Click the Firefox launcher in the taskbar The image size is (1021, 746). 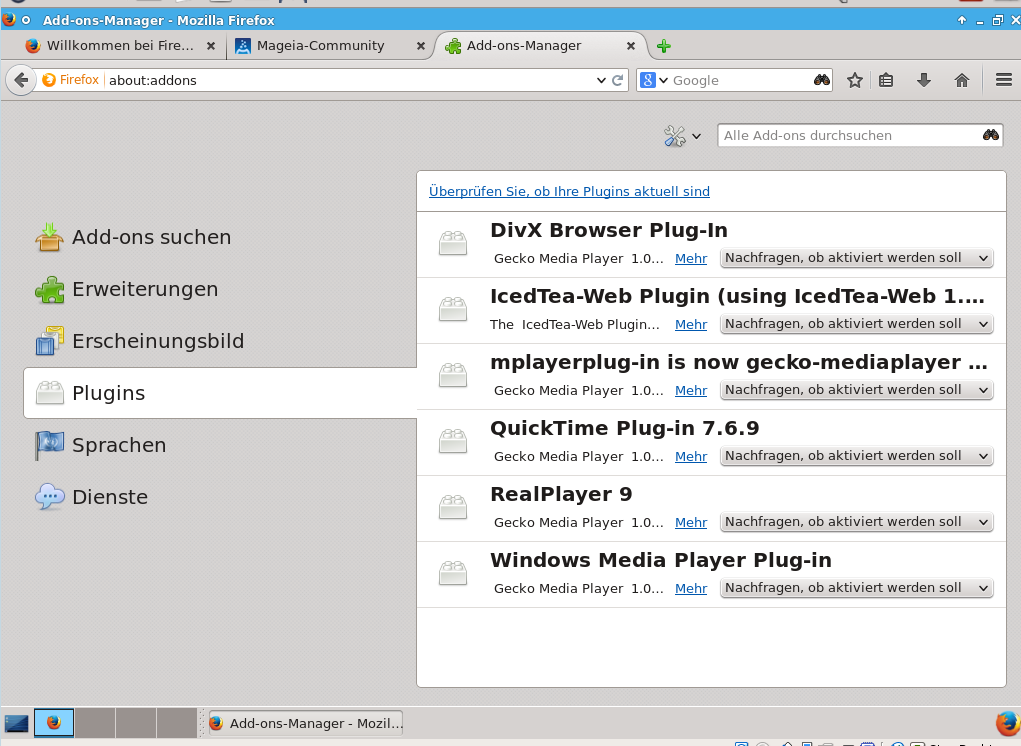tap(53, 723)
